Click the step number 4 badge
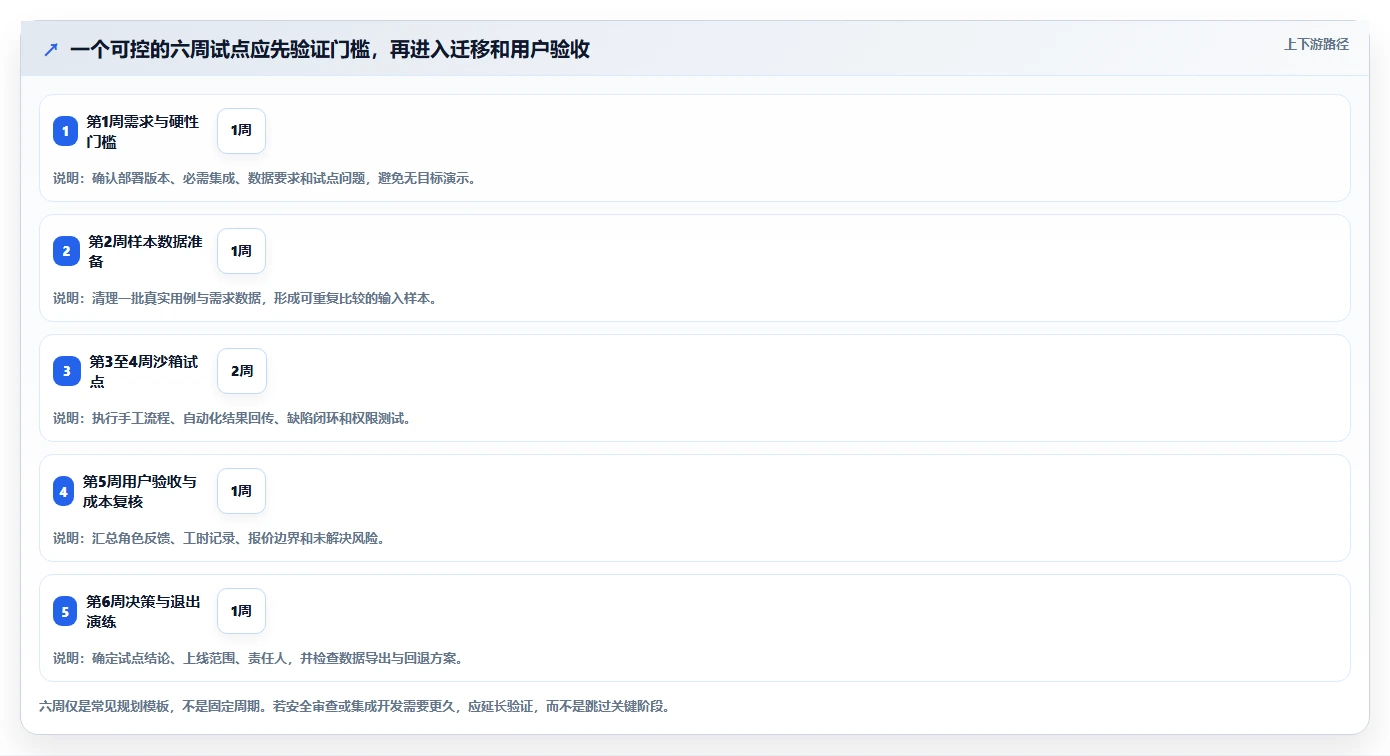1390x756 pixels. pyautogui.click(x=64, y=491)
